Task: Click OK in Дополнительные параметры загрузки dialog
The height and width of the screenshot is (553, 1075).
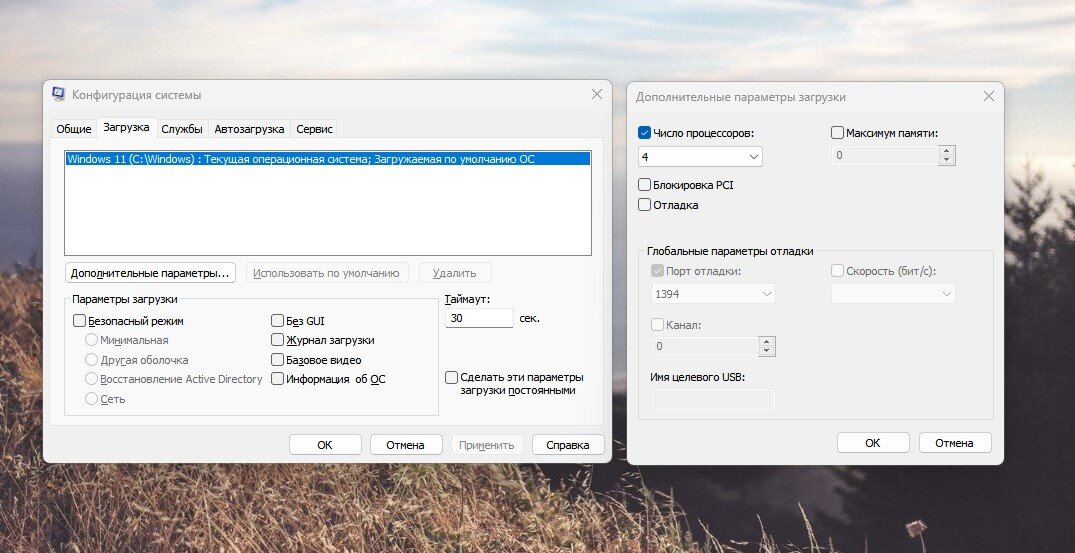Action: click(873, 443)
